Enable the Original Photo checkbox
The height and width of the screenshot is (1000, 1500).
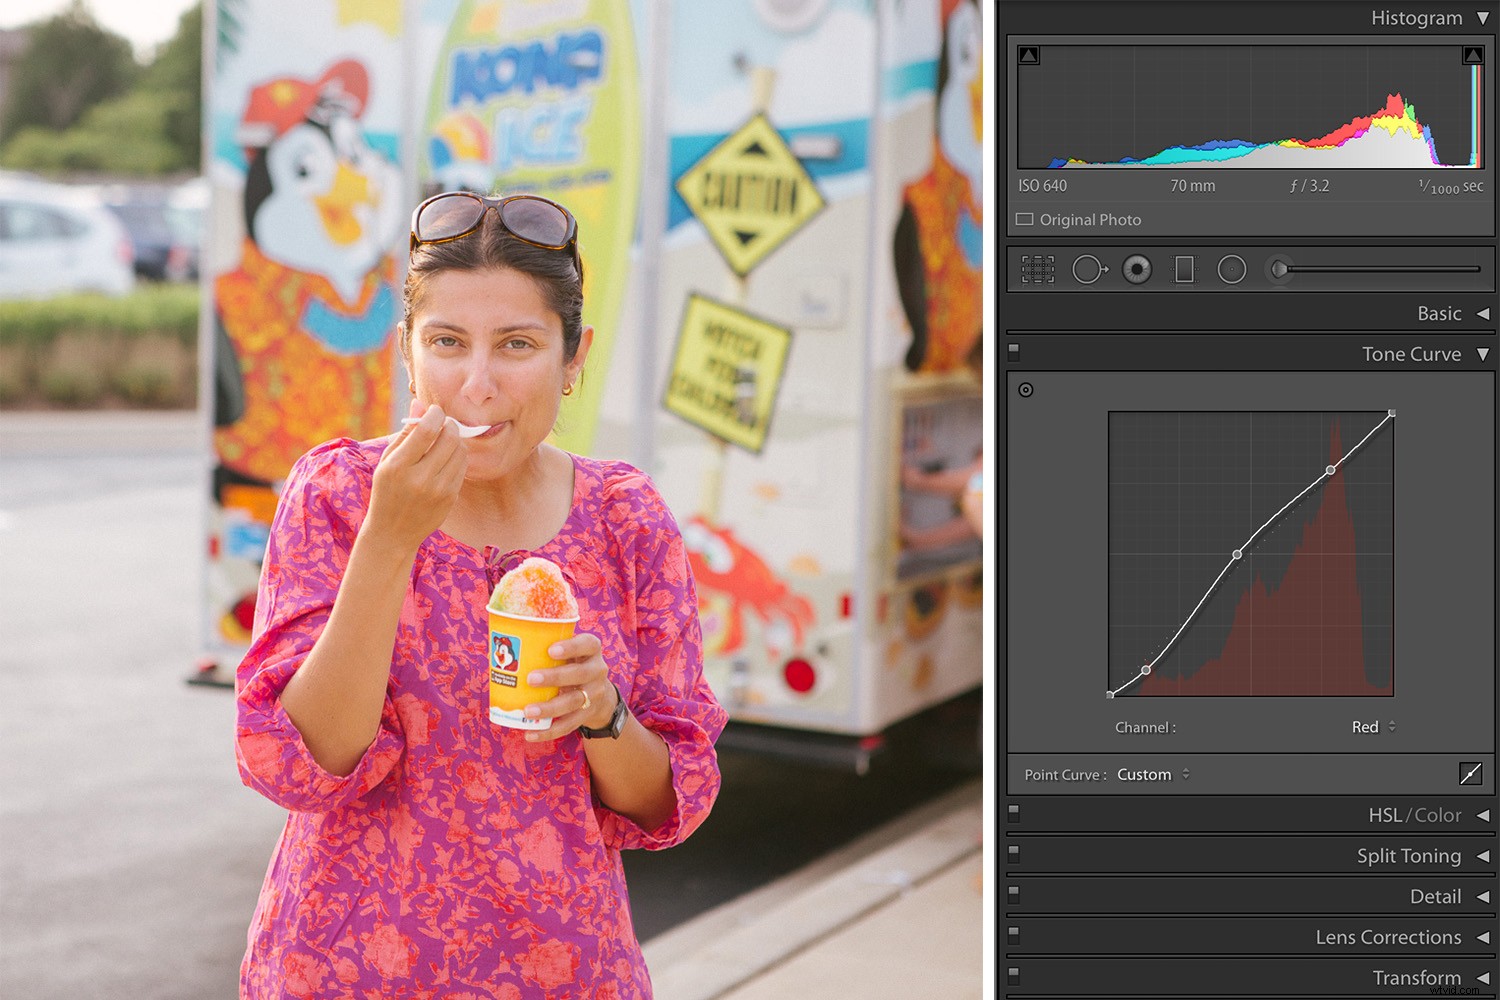[1024, 219]
